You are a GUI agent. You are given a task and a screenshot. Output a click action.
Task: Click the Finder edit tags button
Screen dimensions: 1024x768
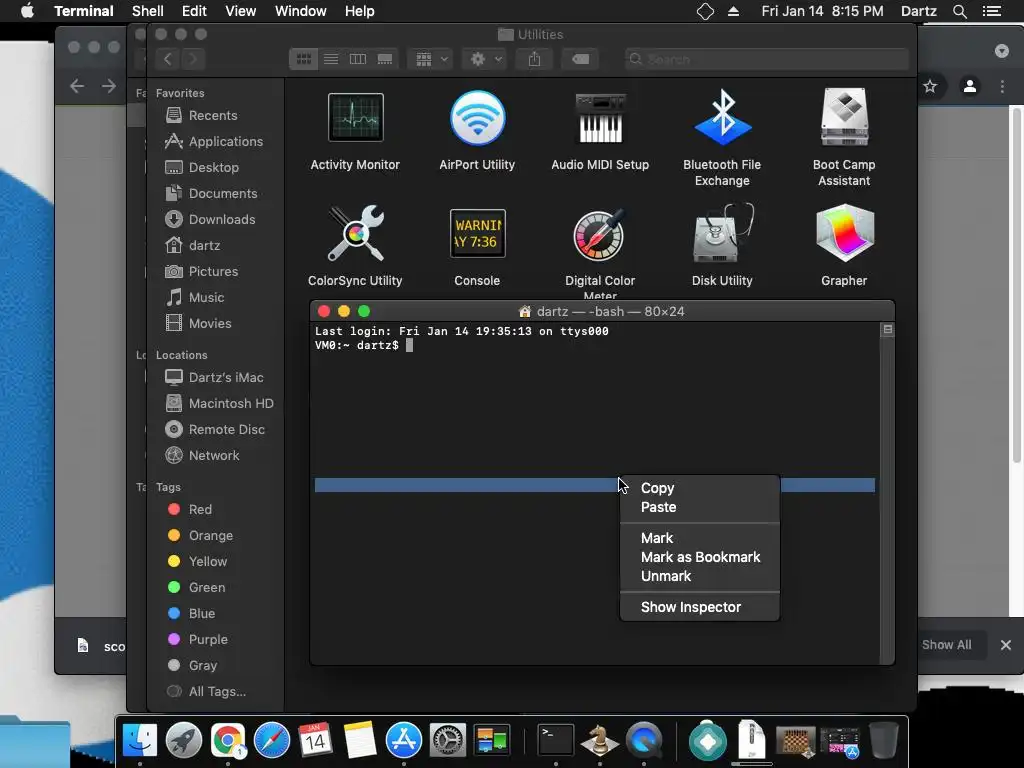pyautogui.click(x=580, y=59)
